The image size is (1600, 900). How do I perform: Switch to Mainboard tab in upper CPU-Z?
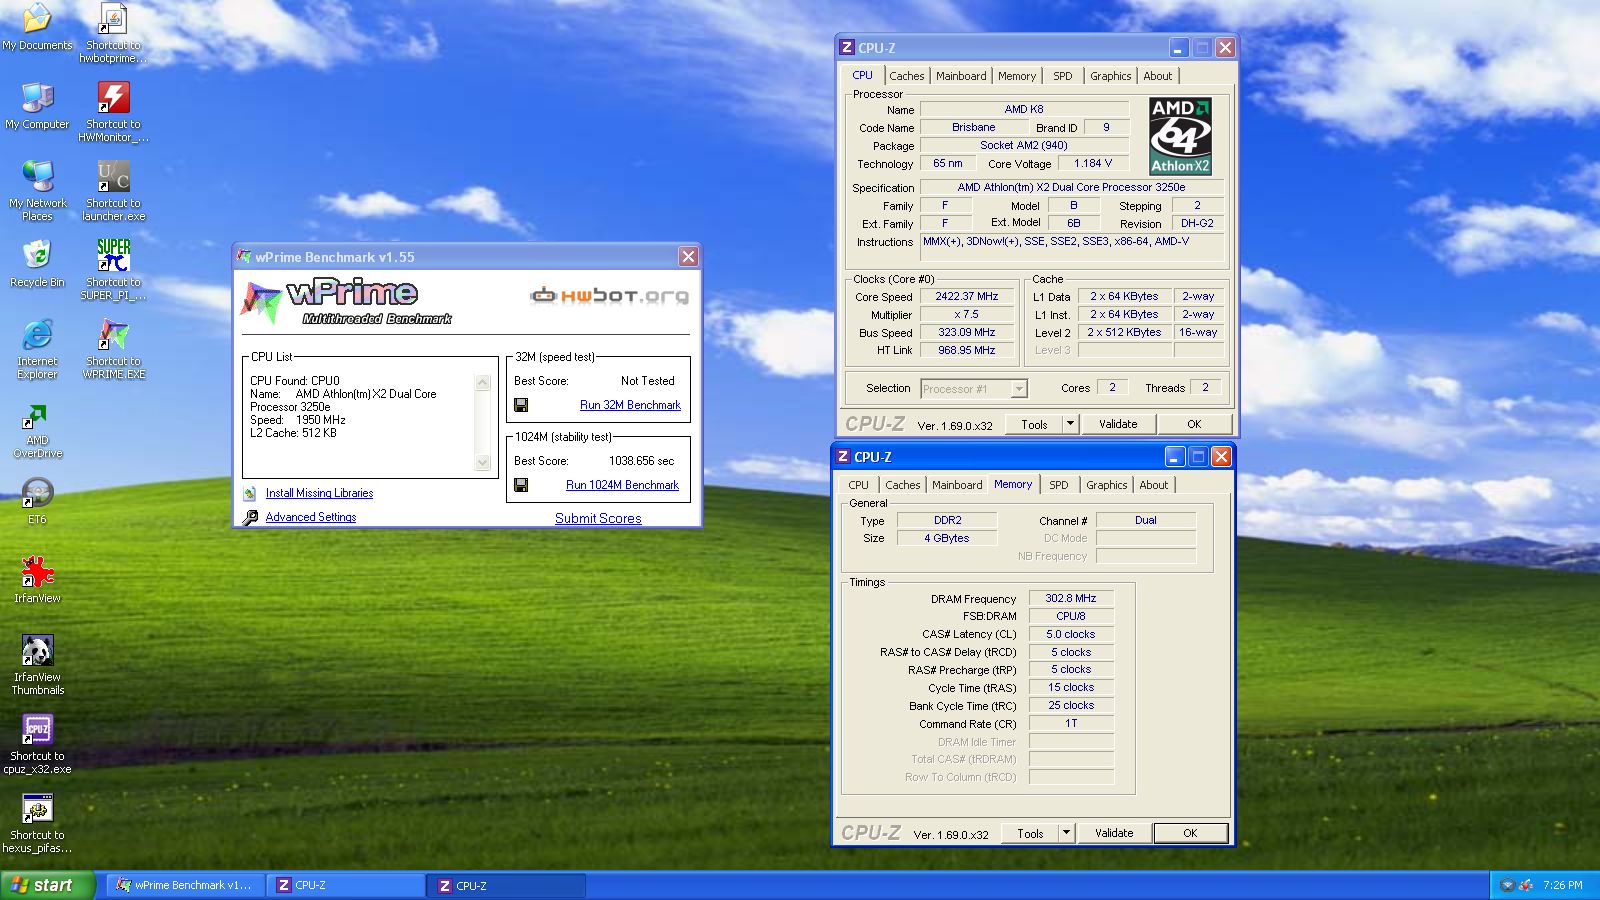(x=961, y=76)
